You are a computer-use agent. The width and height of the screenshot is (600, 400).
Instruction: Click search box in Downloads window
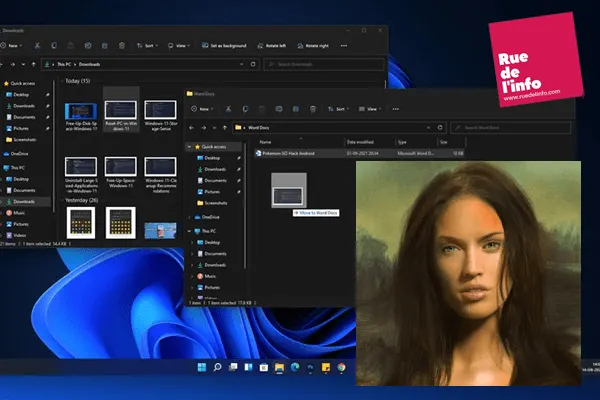pyautogui.click(x=324, y=64)
